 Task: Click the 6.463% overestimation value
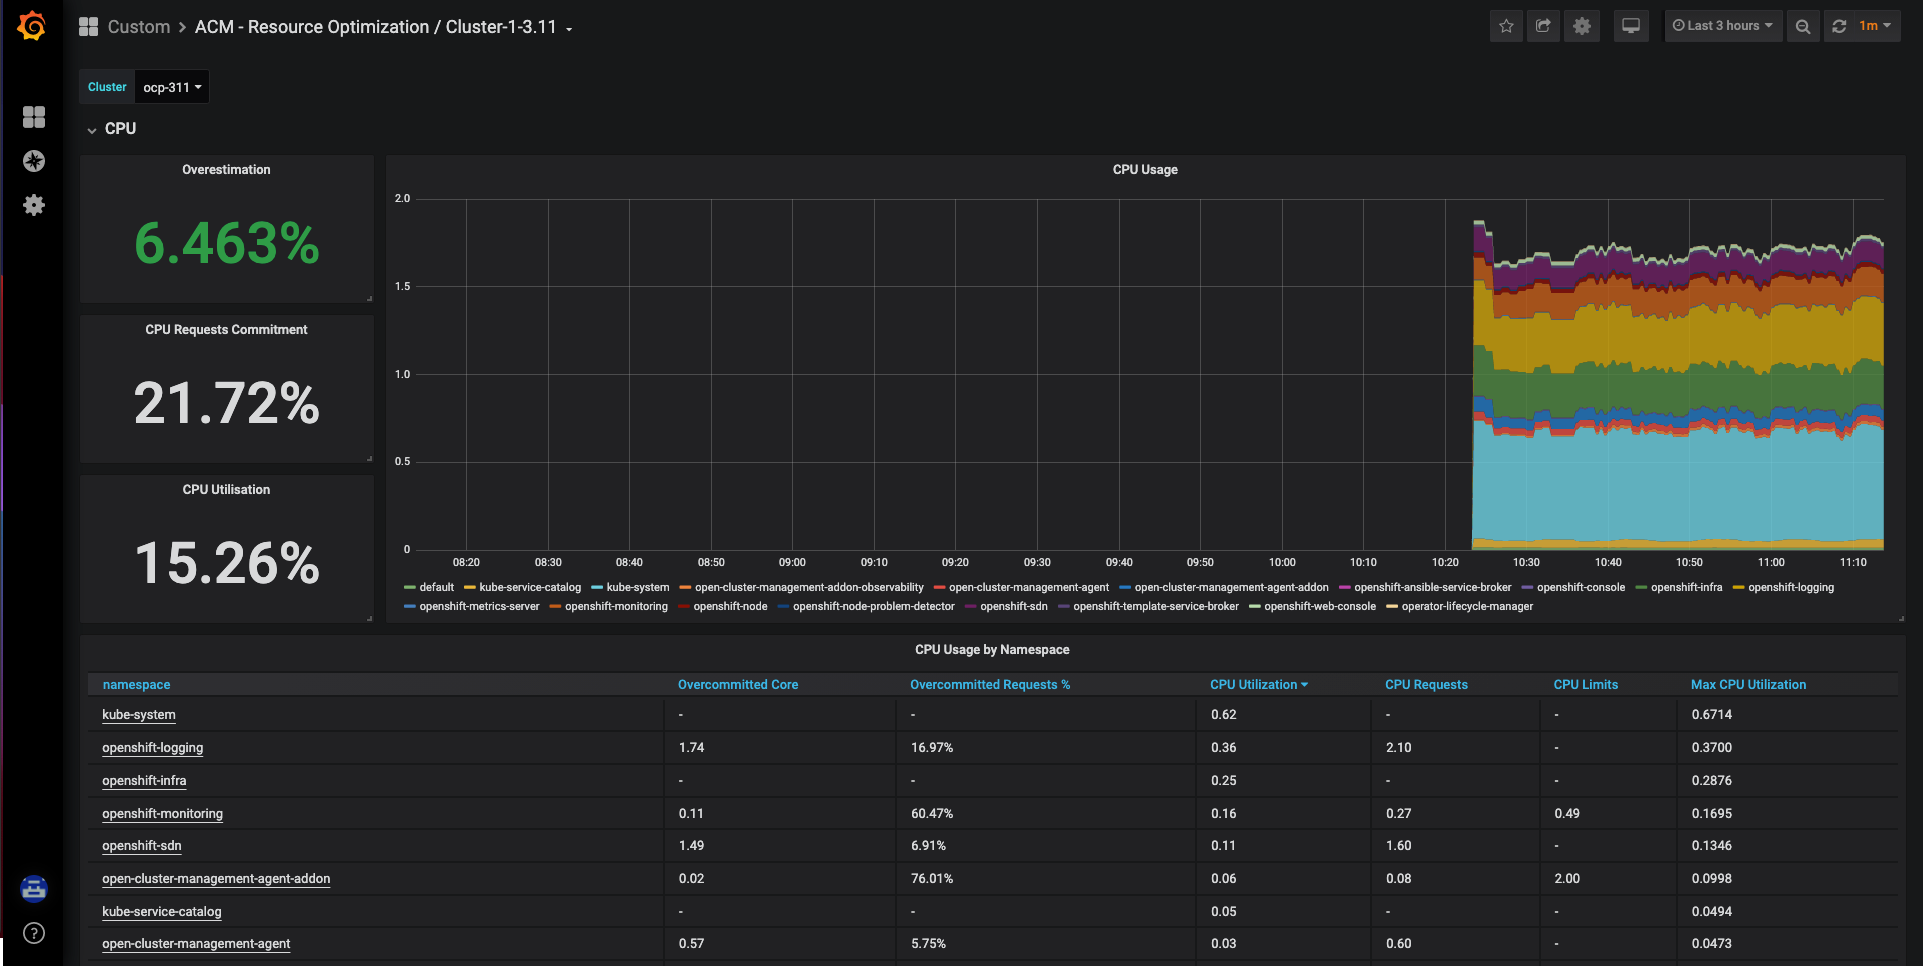[227, 243]
